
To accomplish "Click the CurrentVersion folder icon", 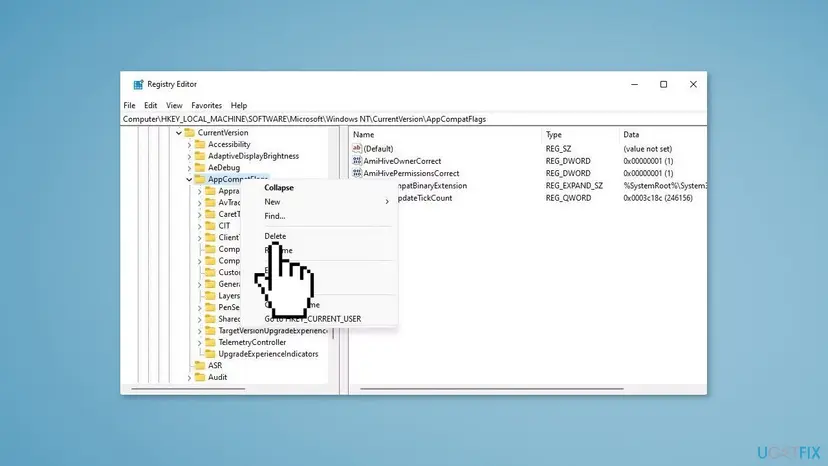I will 190,133.
